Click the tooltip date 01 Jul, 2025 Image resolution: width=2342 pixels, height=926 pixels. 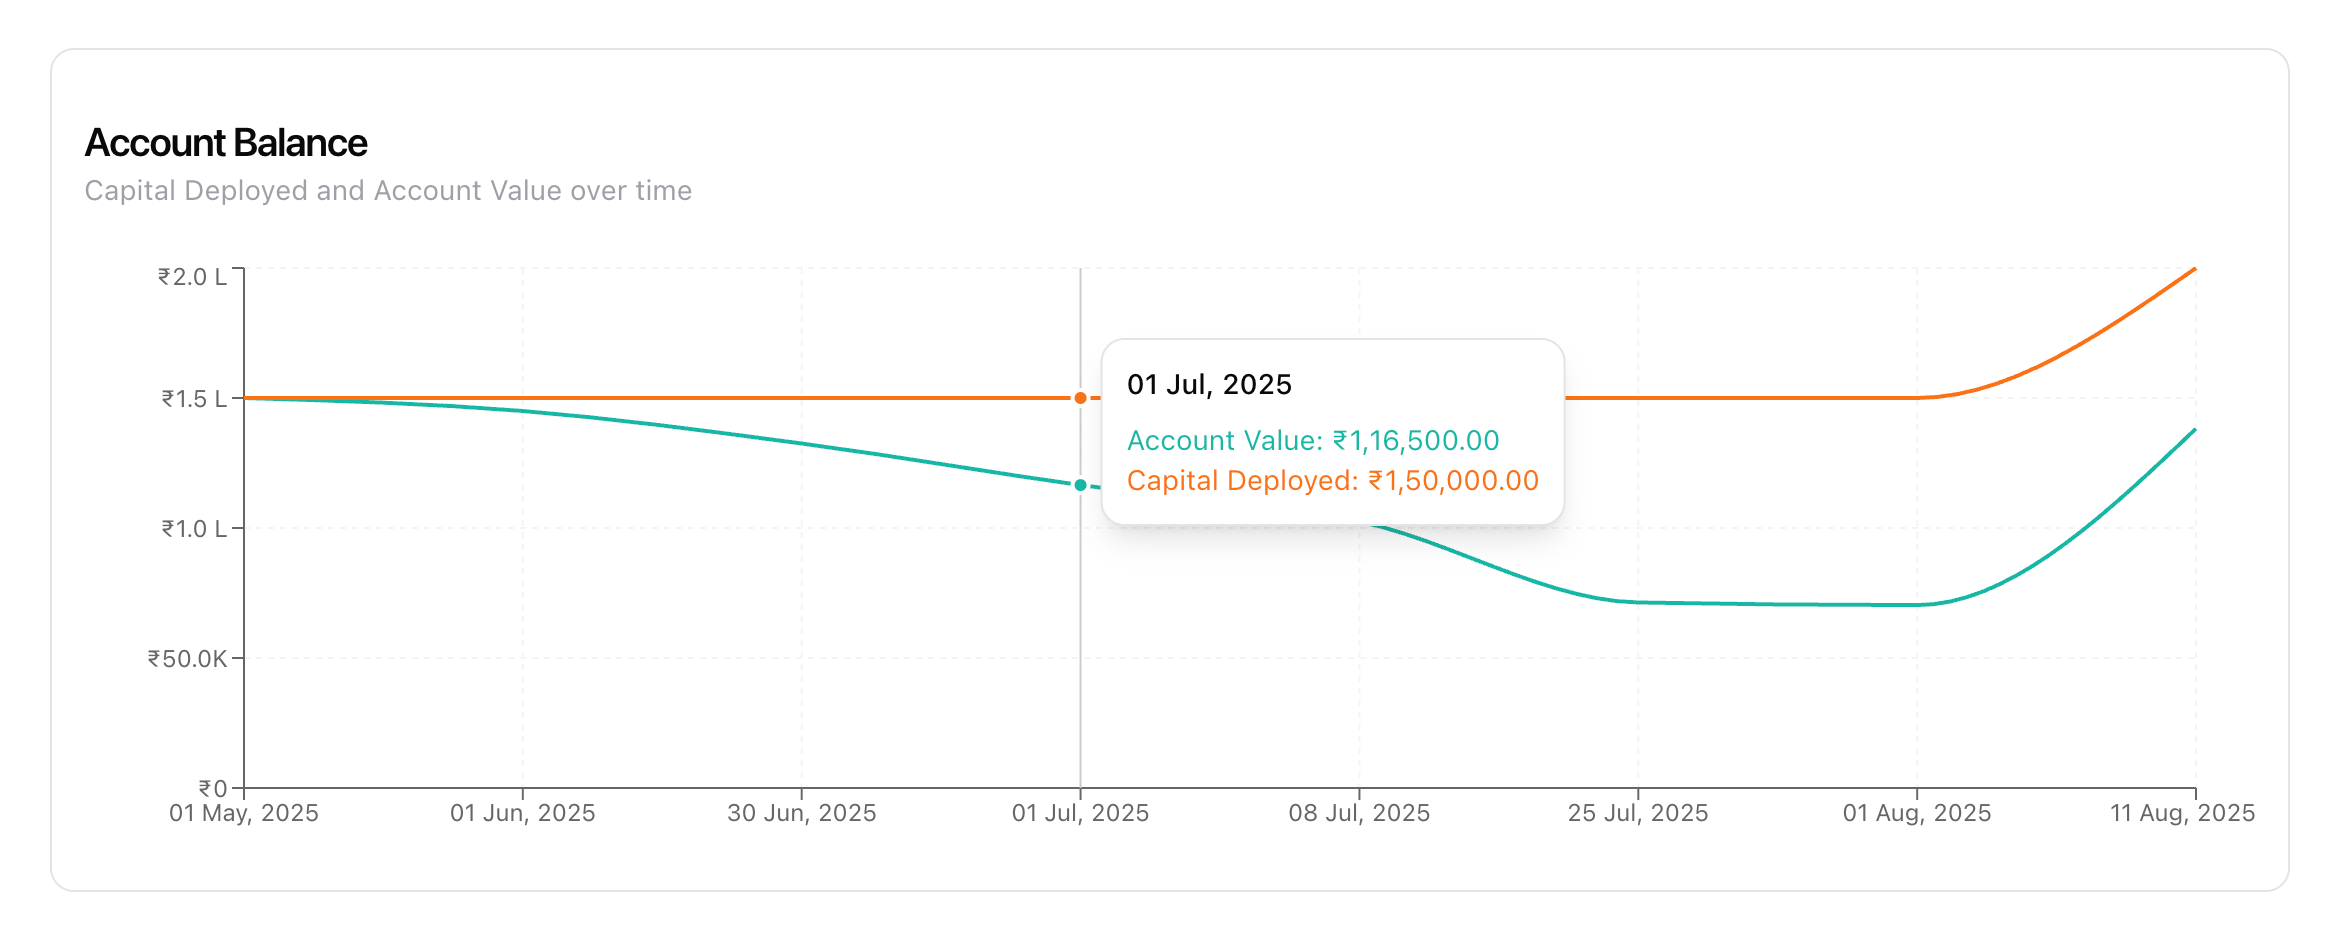click(1209, 385)
